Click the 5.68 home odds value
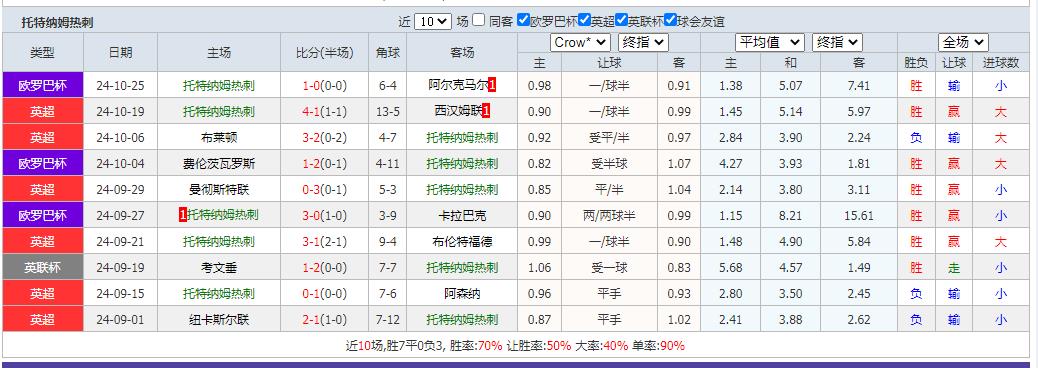The width and height of the screenshot is (1038, 368). [x=731, y=267]
